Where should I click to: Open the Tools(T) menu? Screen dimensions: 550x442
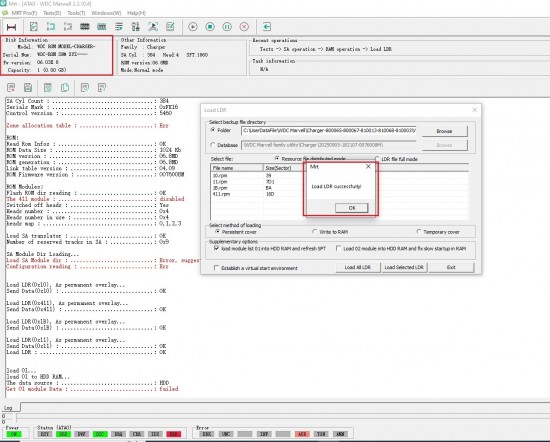pos(76,13)
